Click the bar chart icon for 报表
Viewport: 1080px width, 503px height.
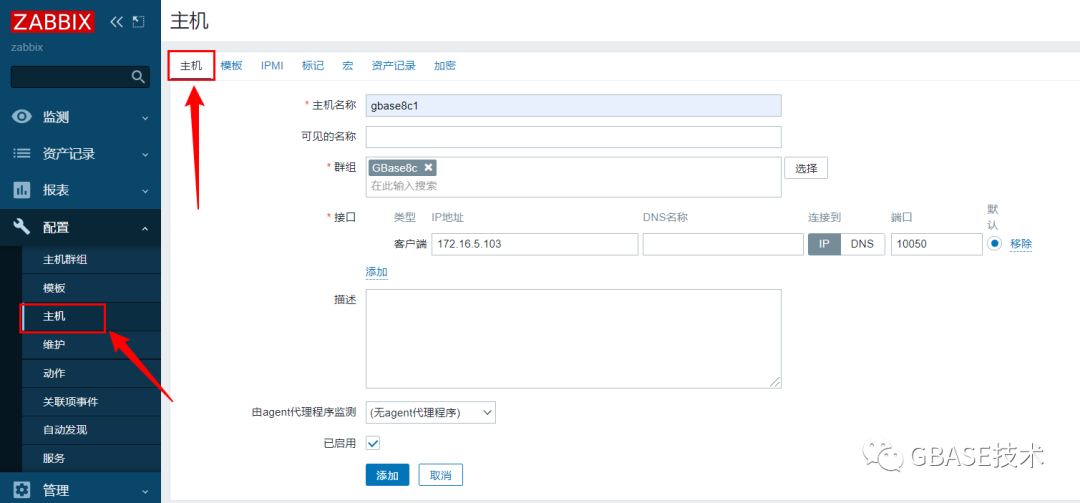22,189
